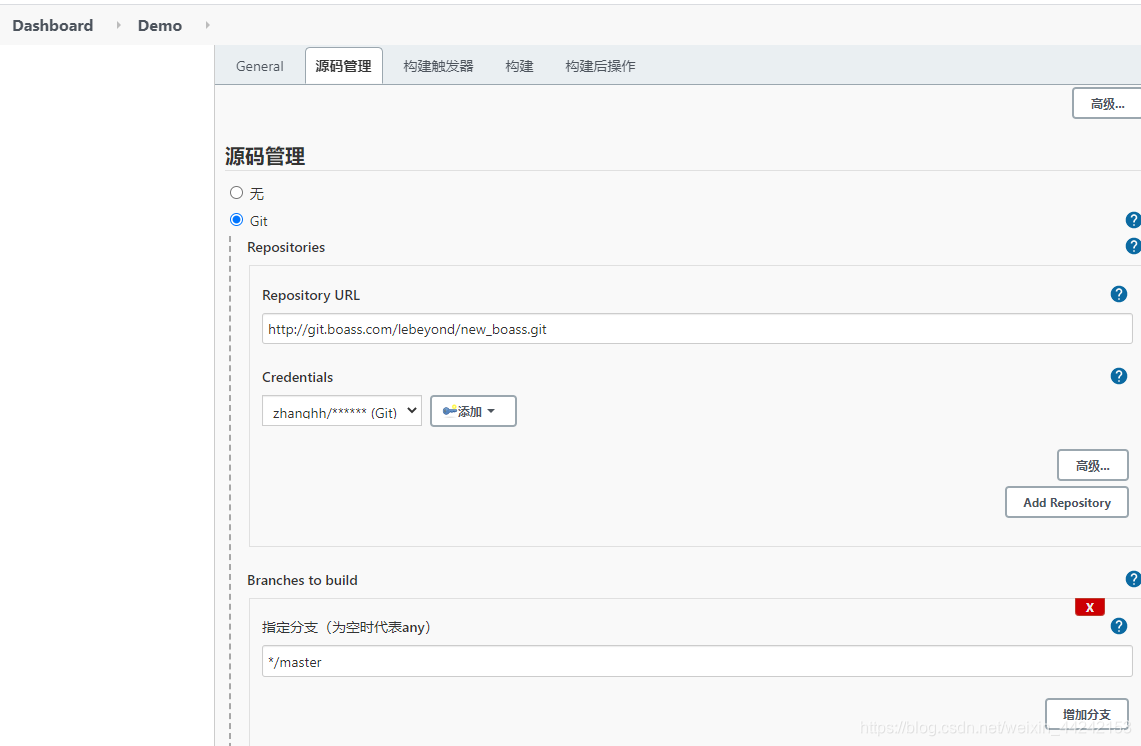Click the Credentials label
The width and height of the screenshot is (1141, 746).
[x=298, y=377]
